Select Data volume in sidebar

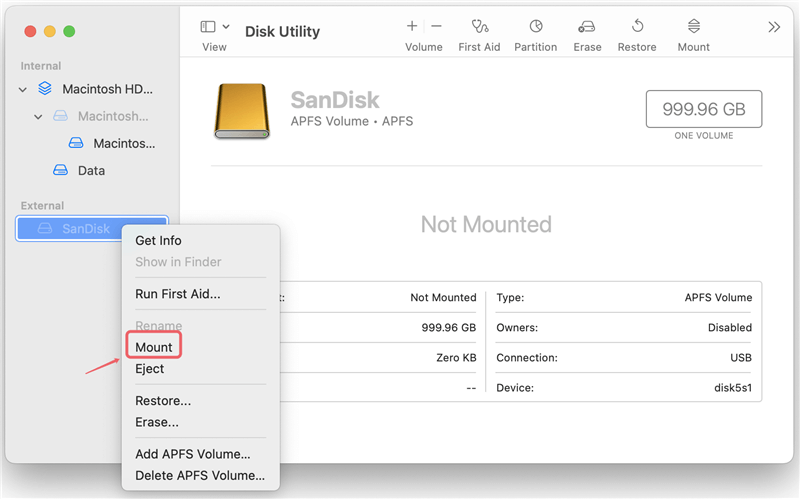[91, 170]
